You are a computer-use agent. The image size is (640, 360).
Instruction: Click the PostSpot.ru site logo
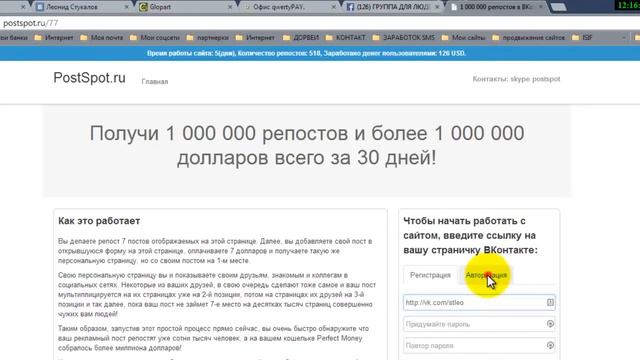89,78
